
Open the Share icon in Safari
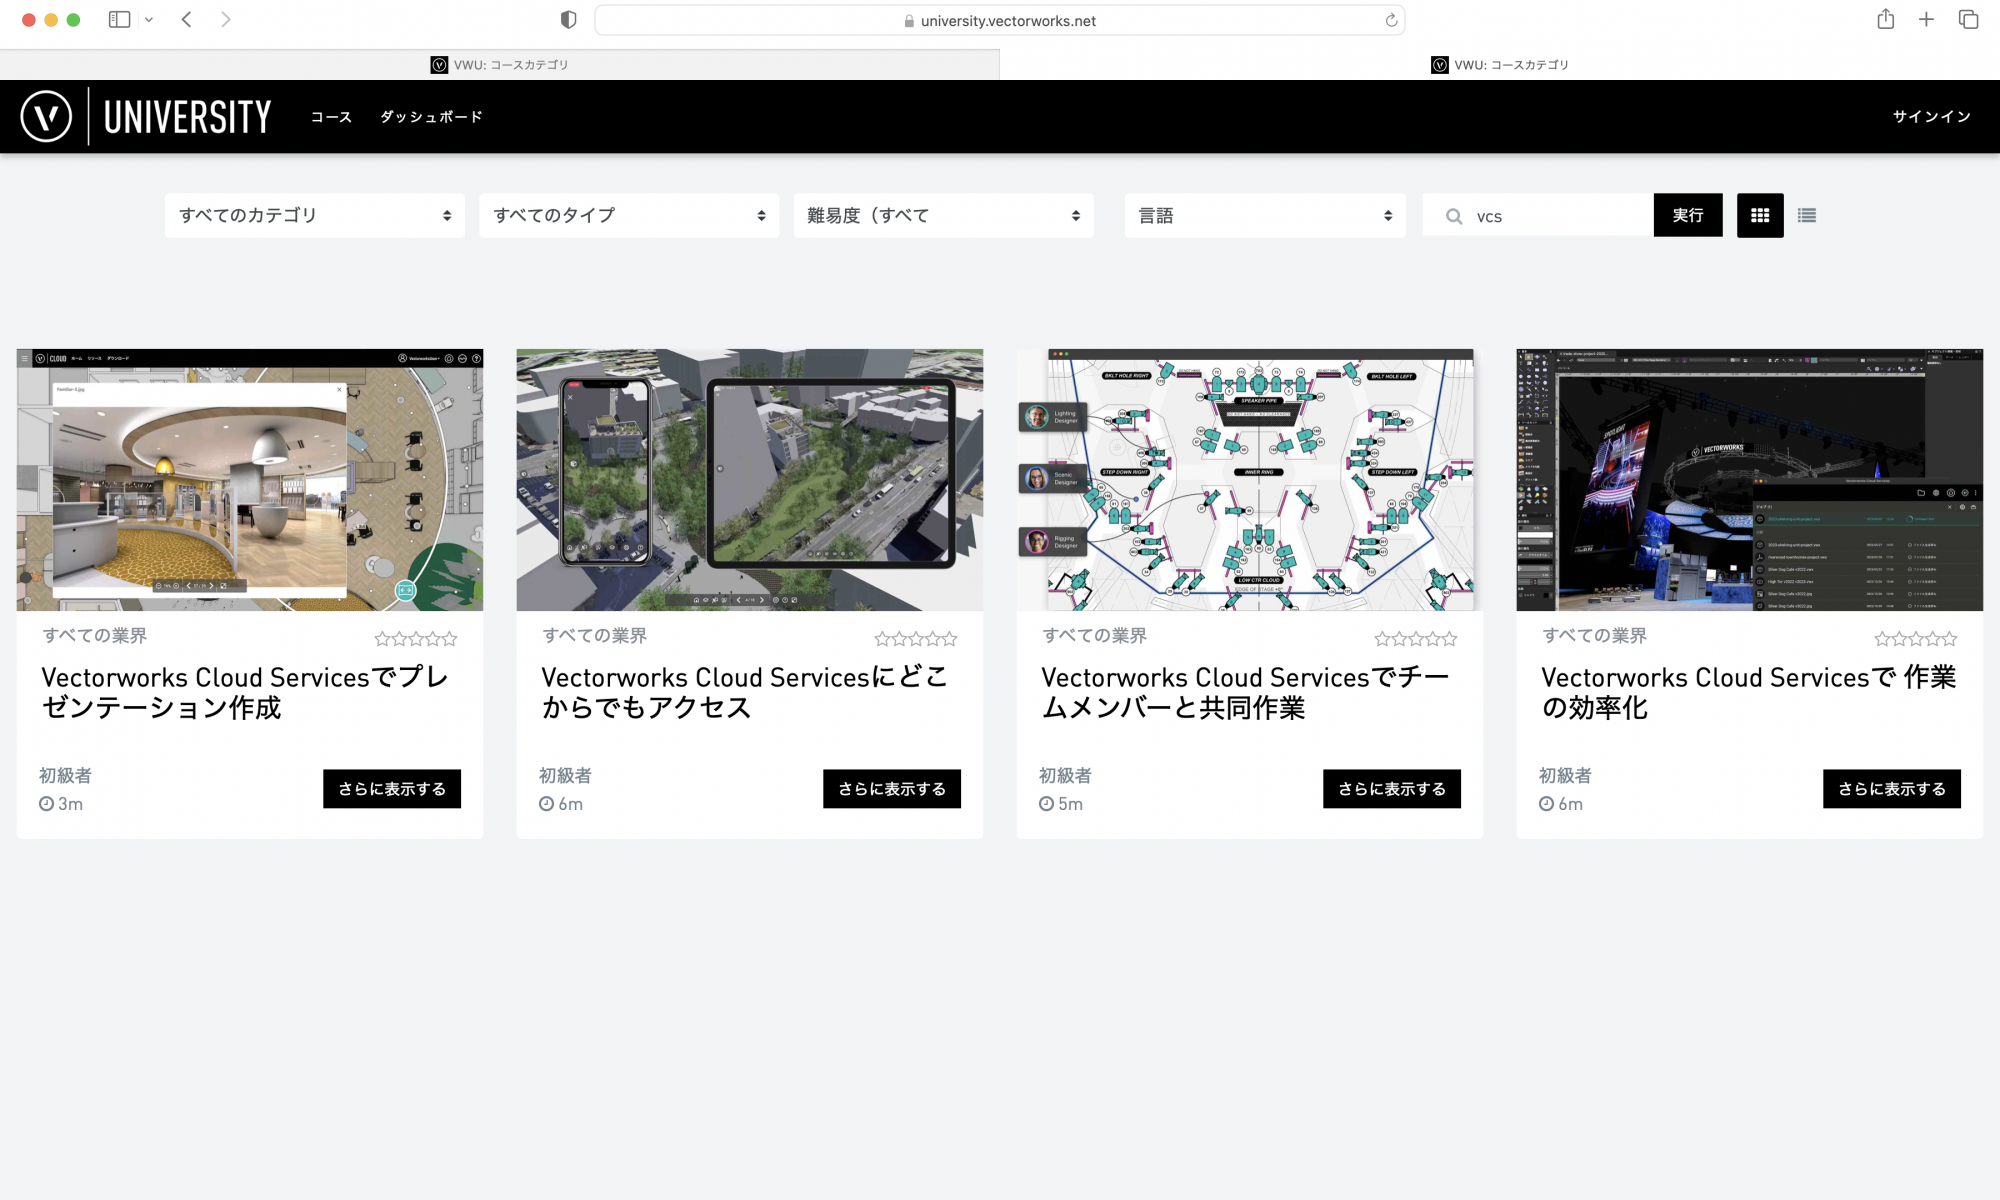point(1885,18)
